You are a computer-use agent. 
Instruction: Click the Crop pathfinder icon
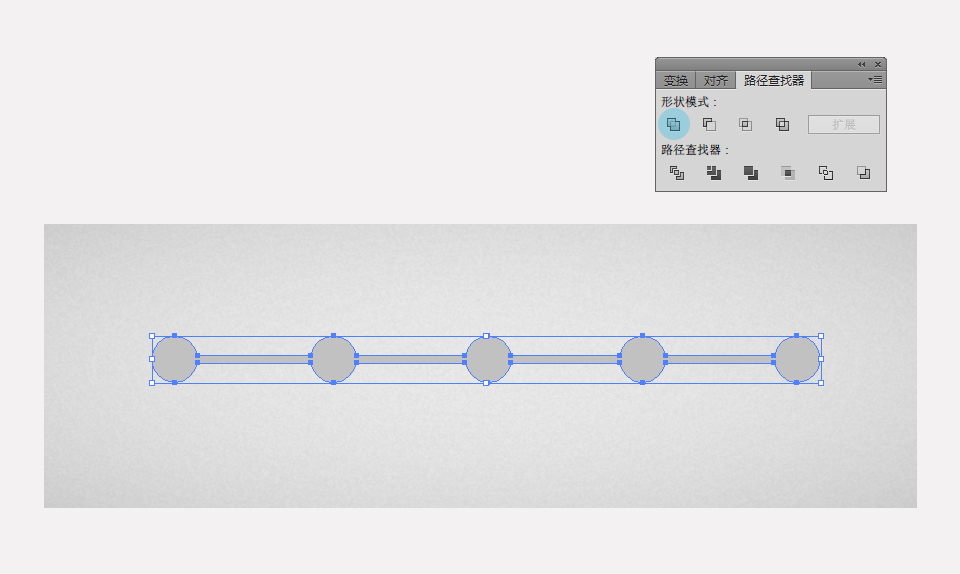click(788, 173)
